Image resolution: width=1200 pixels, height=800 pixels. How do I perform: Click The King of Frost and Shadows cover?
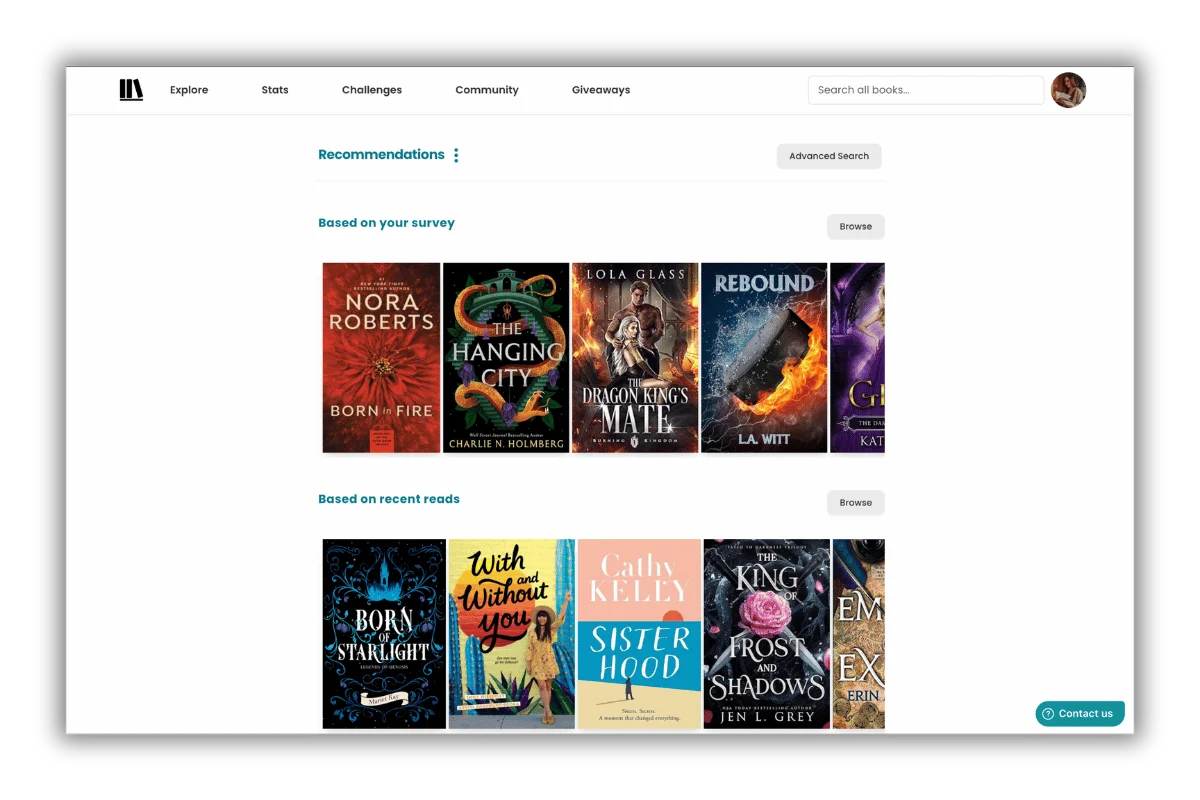(766, 633)
